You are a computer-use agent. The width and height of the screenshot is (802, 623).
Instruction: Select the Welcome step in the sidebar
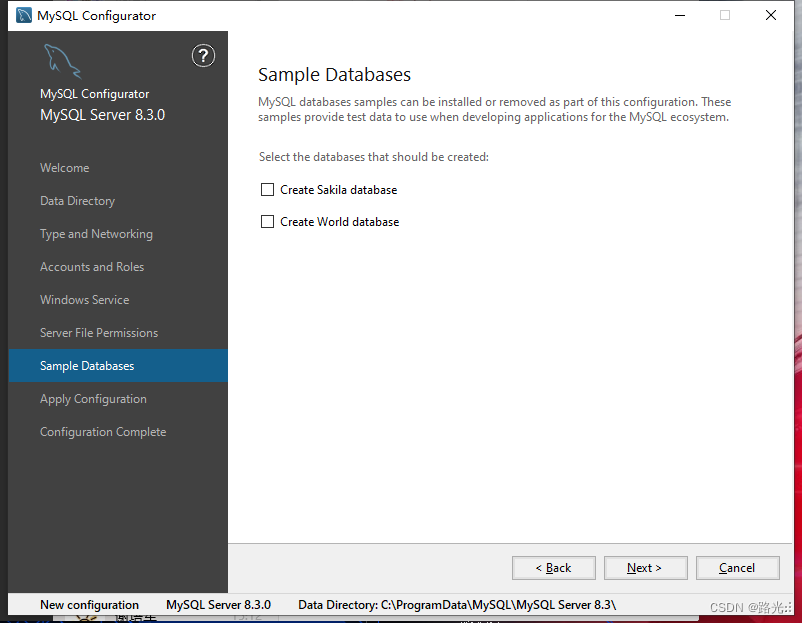(64, 167)
